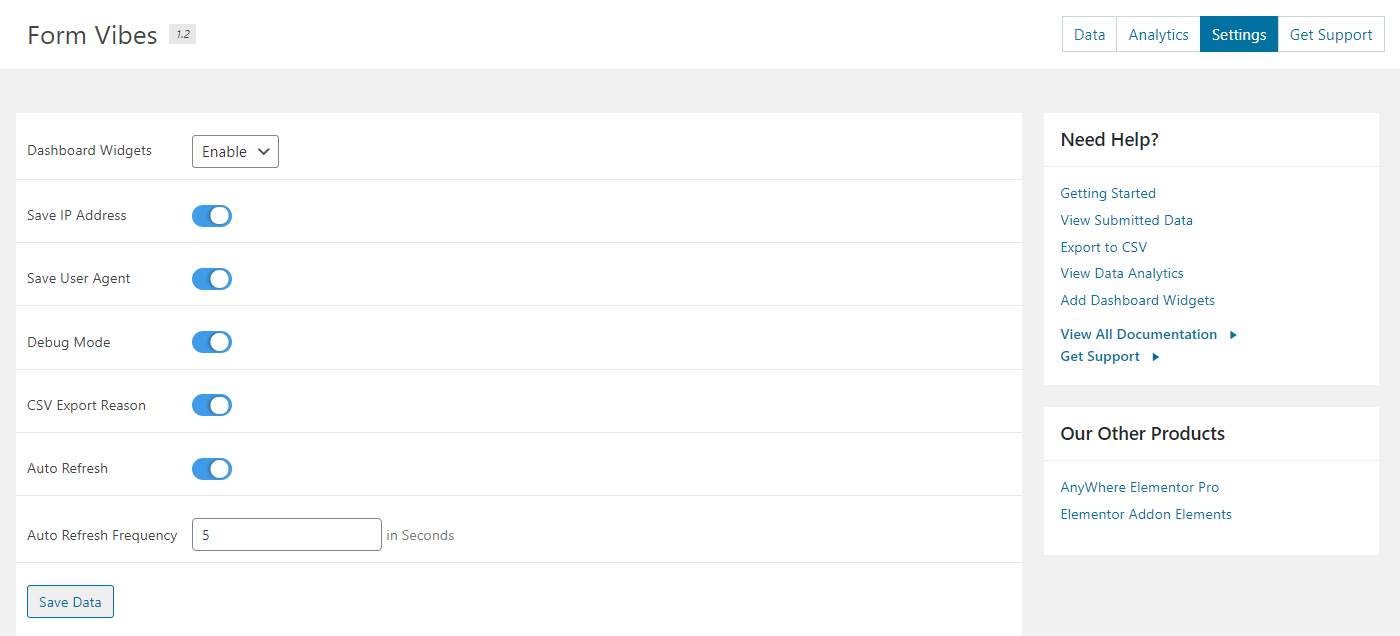Viewport: 1400px width, 636px height.
Task: Click inside the Auto Refresh Frequency field
Action: [x=286, y=534]
